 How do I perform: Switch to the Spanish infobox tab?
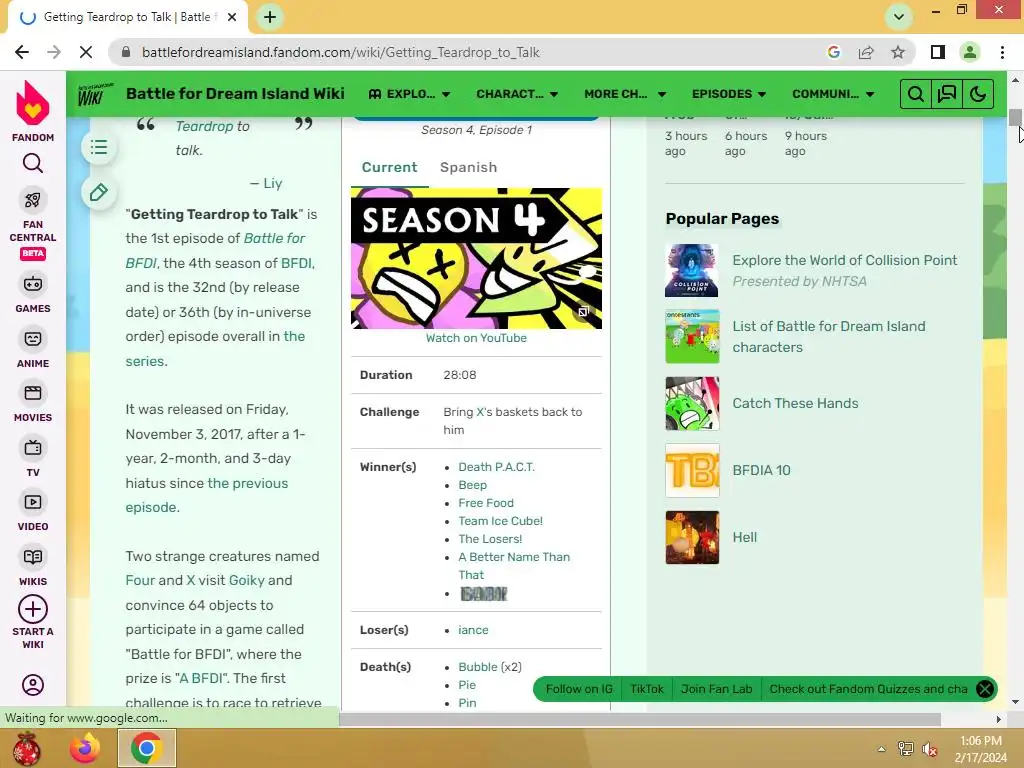[468, 167]
